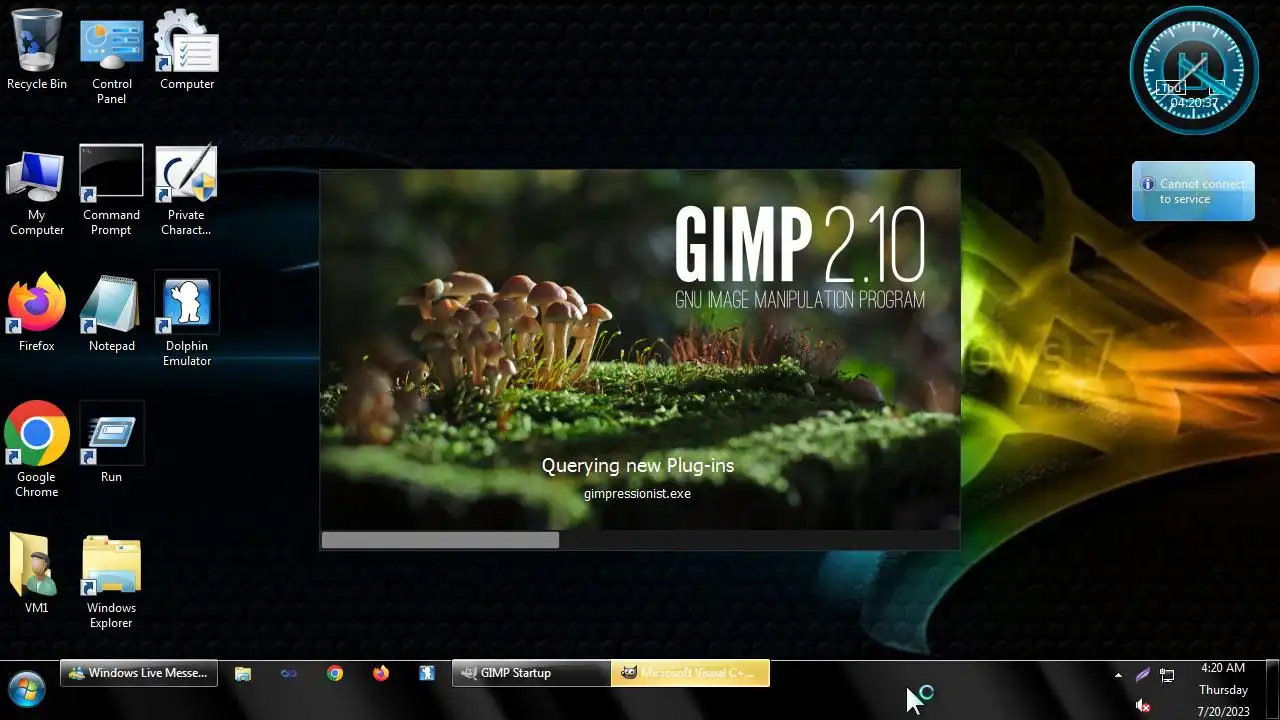Click the pinned Chrome taskbar icon

pos(335,673)
